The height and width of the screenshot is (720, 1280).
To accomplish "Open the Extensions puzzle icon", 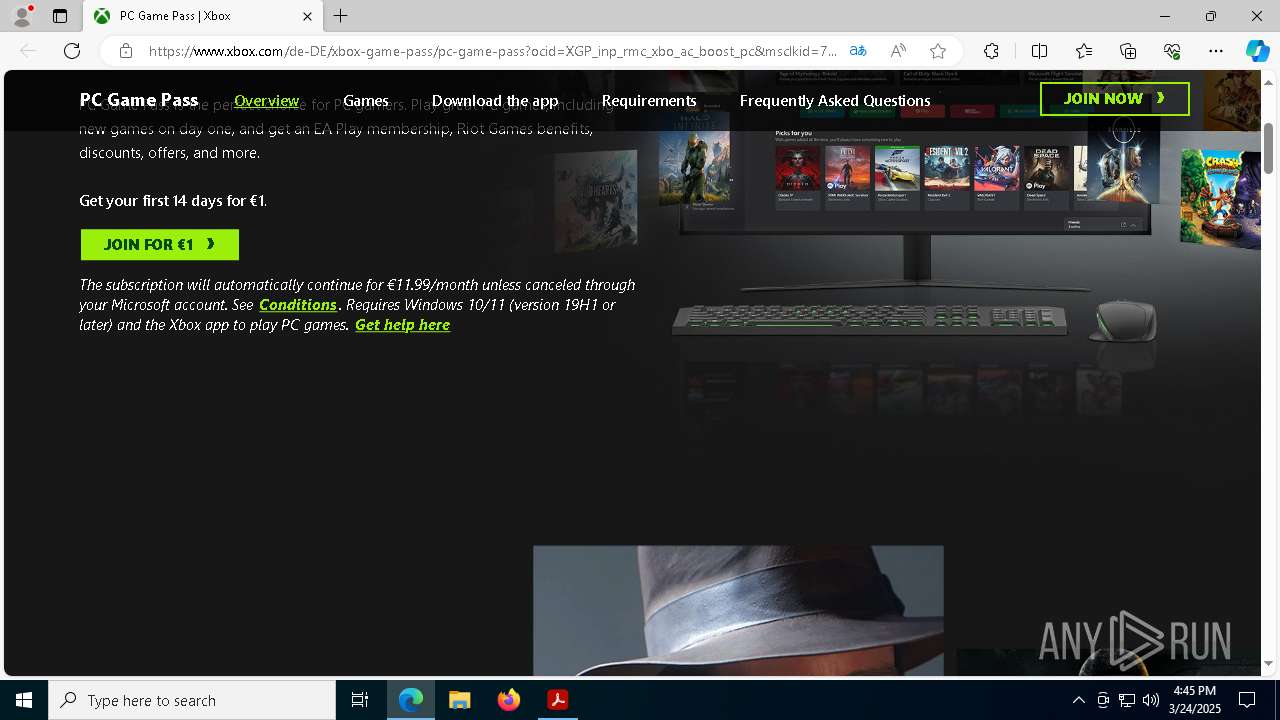I will (991, 51).
